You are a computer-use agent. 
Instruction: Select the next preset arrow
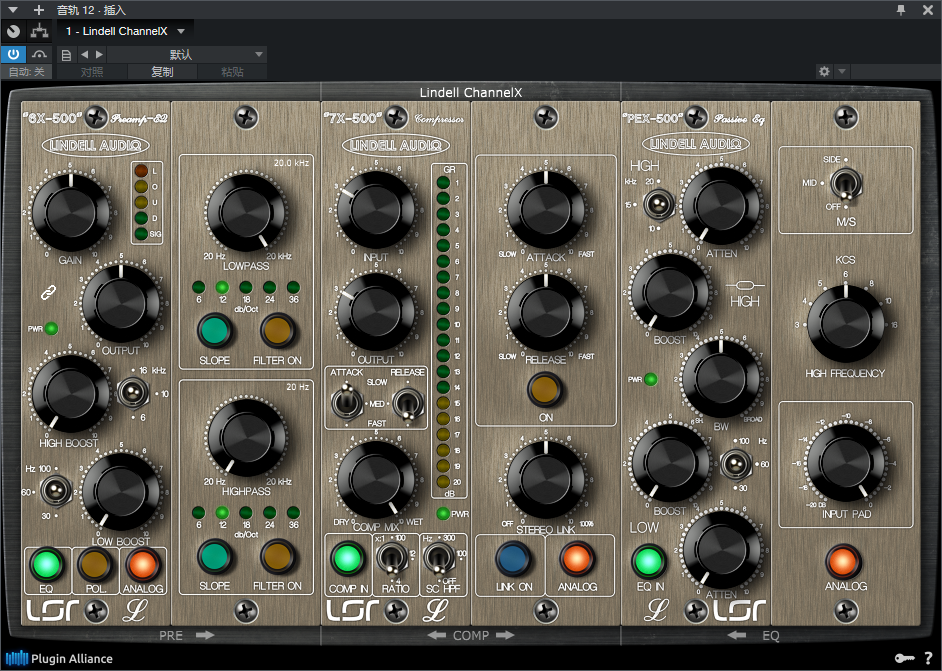pyautogui.click(x=99, y=55)
